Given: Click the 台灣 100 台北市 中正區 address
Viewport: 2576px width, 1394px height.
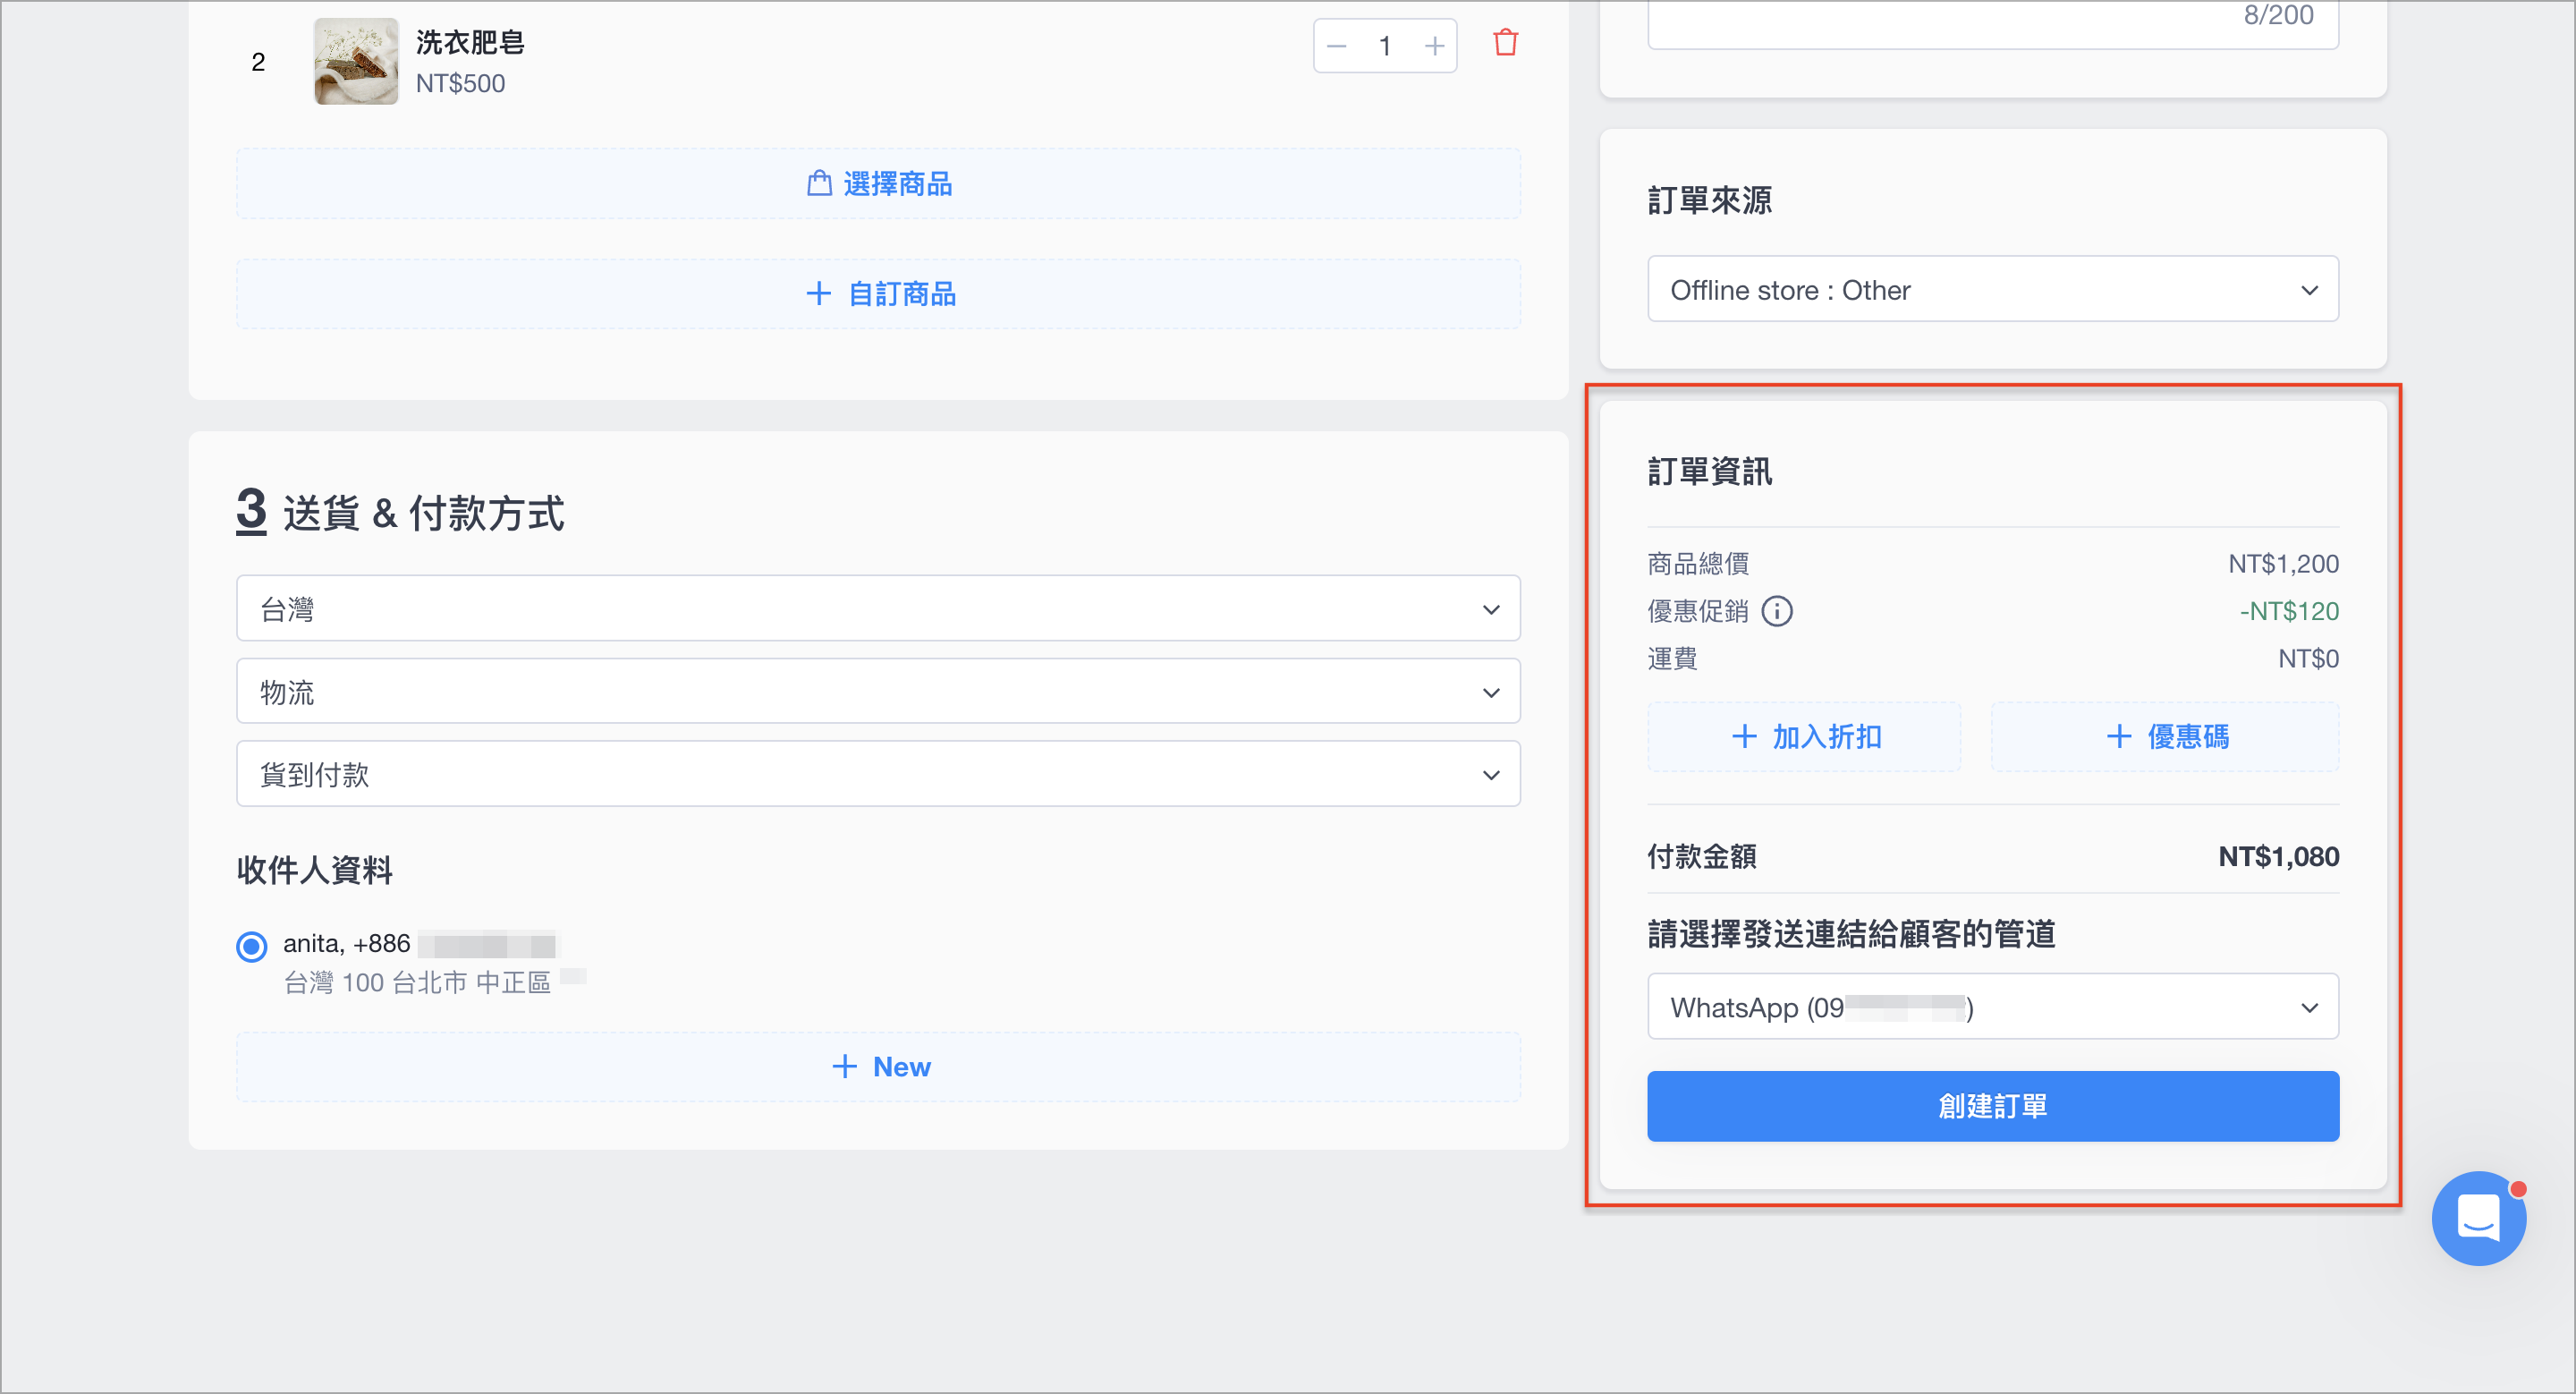Looking at the screenshot, I should pos(417,983).
